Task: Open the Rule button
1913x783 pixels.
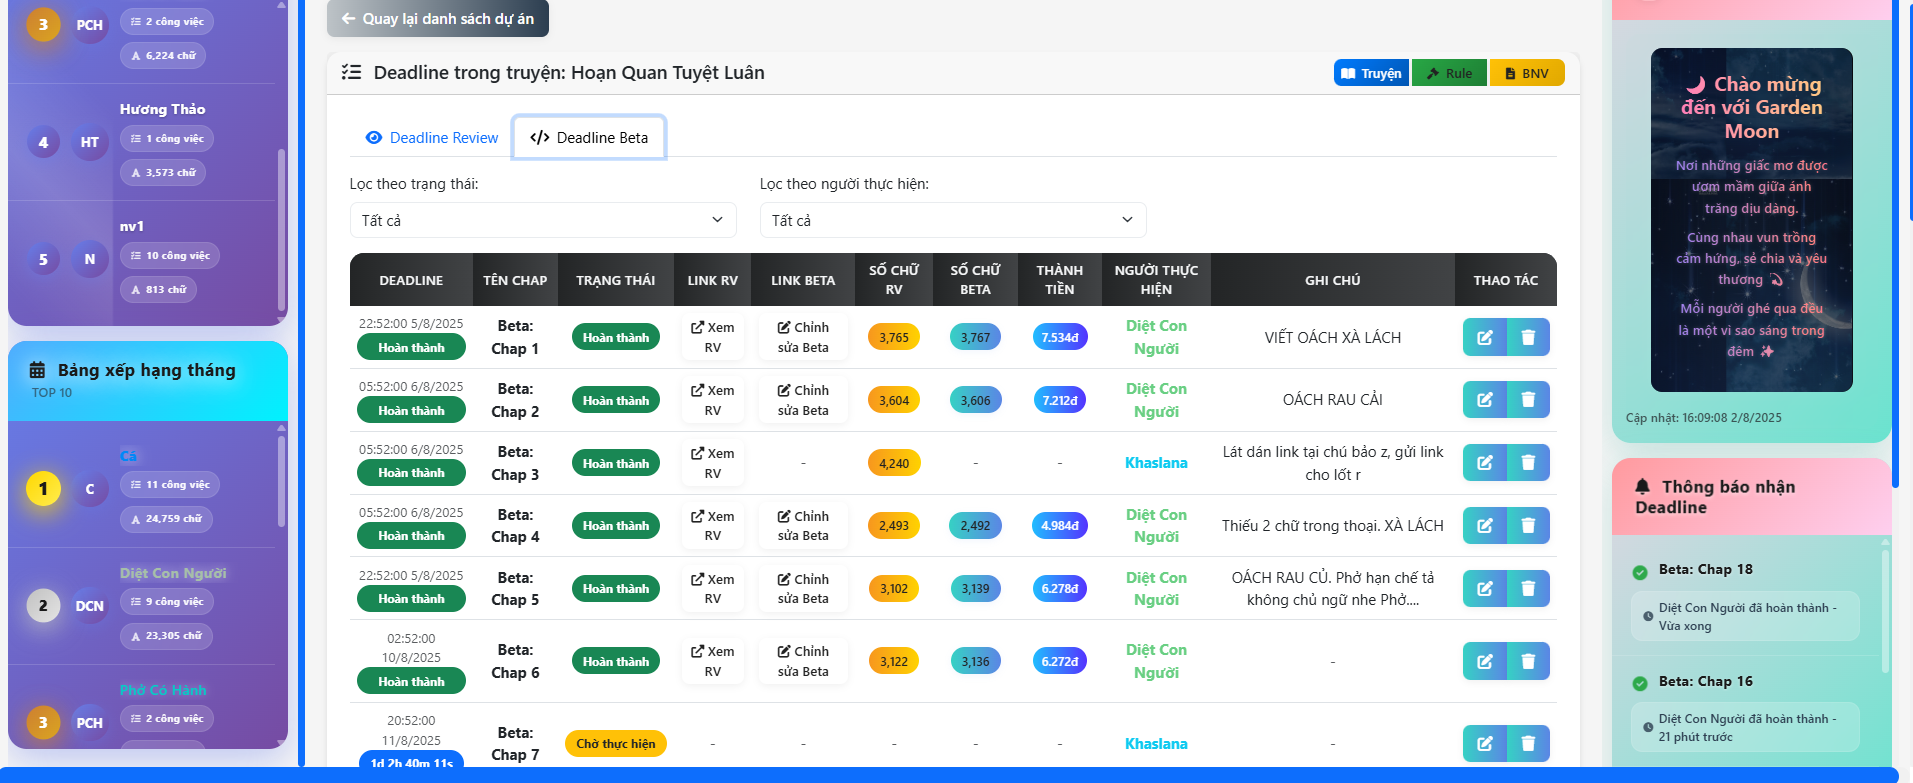Action: click(1448, 73)
